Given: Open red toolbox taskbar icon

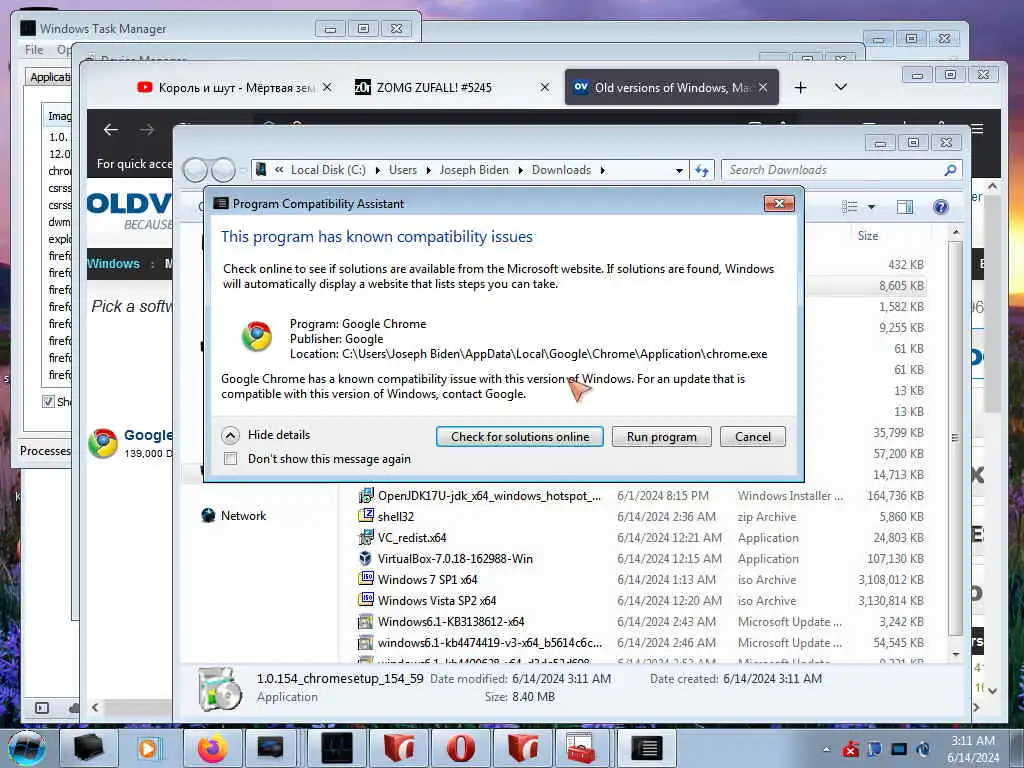Looking at the screenshot, I should (581, 748).
